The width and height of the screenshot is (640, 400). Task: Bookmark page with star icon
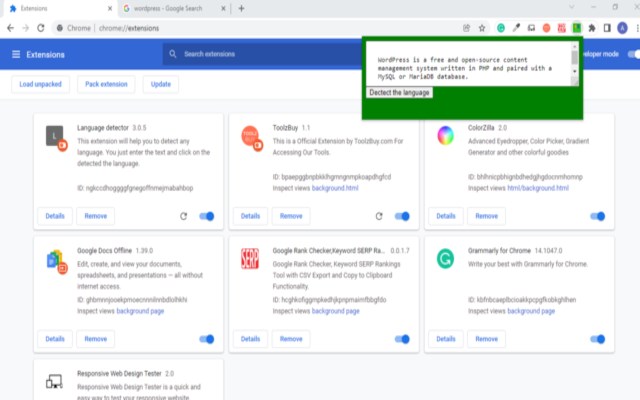(482, 28)
